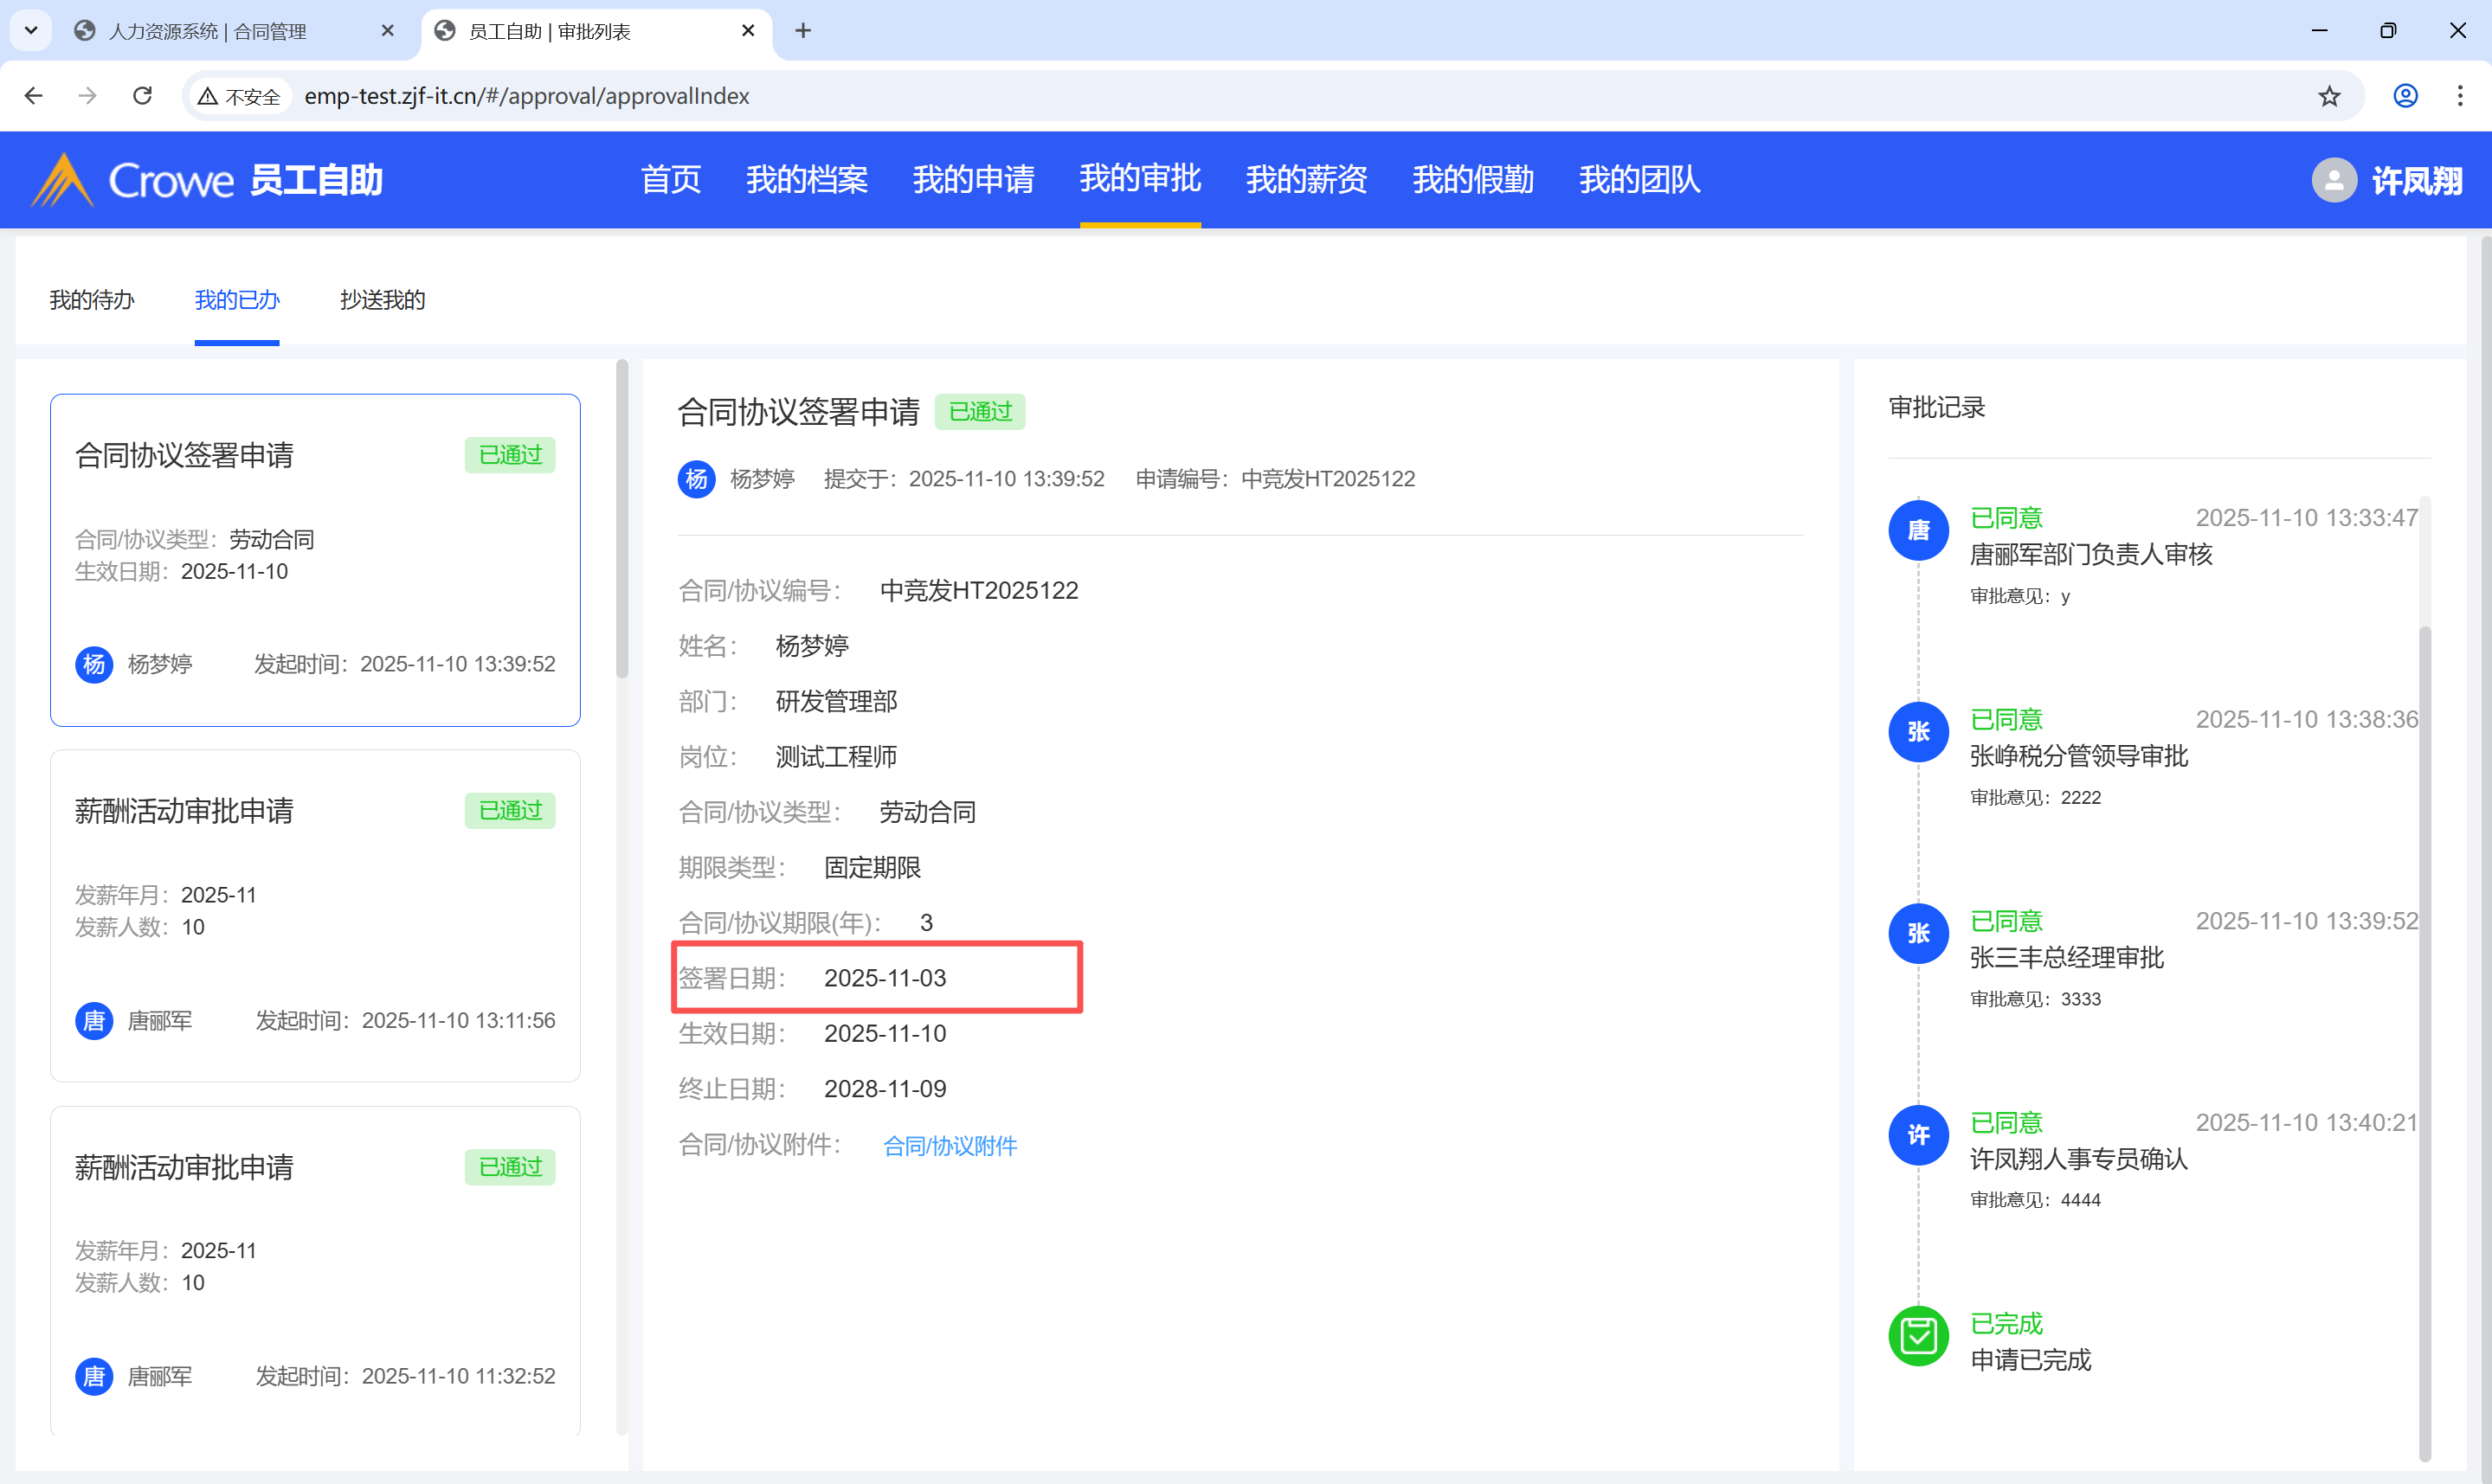Screen dimensions: 2492x1484
Task: Click the 不安全 site info warning
Action: [x=239, y=97]
